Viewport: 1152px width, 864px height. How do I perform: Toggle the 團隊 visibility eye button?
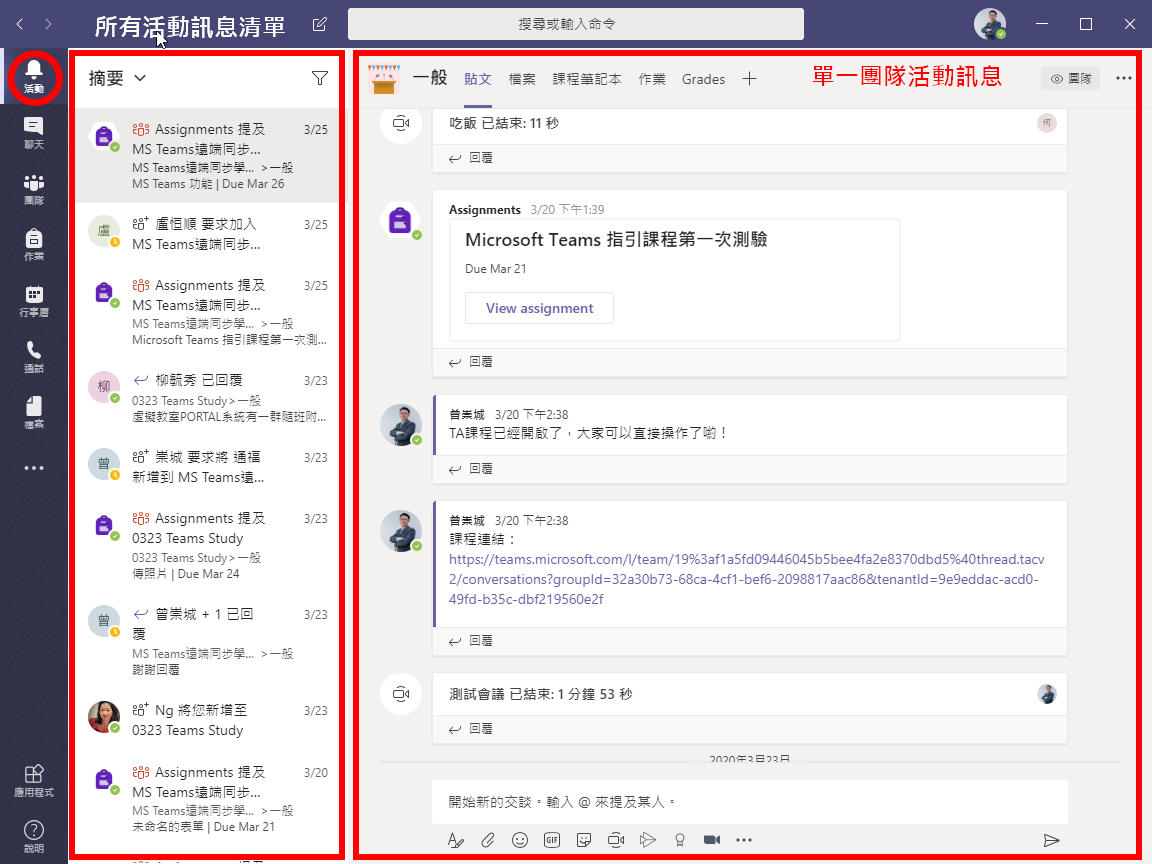tap(1070, 78)
